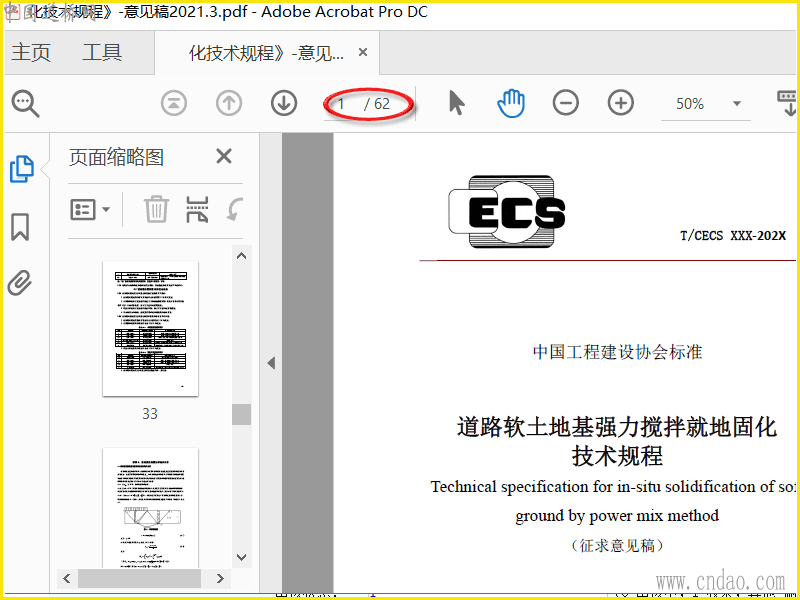Click the page 33 number label
Screen dimensions: 800x600
pos(150,413)
